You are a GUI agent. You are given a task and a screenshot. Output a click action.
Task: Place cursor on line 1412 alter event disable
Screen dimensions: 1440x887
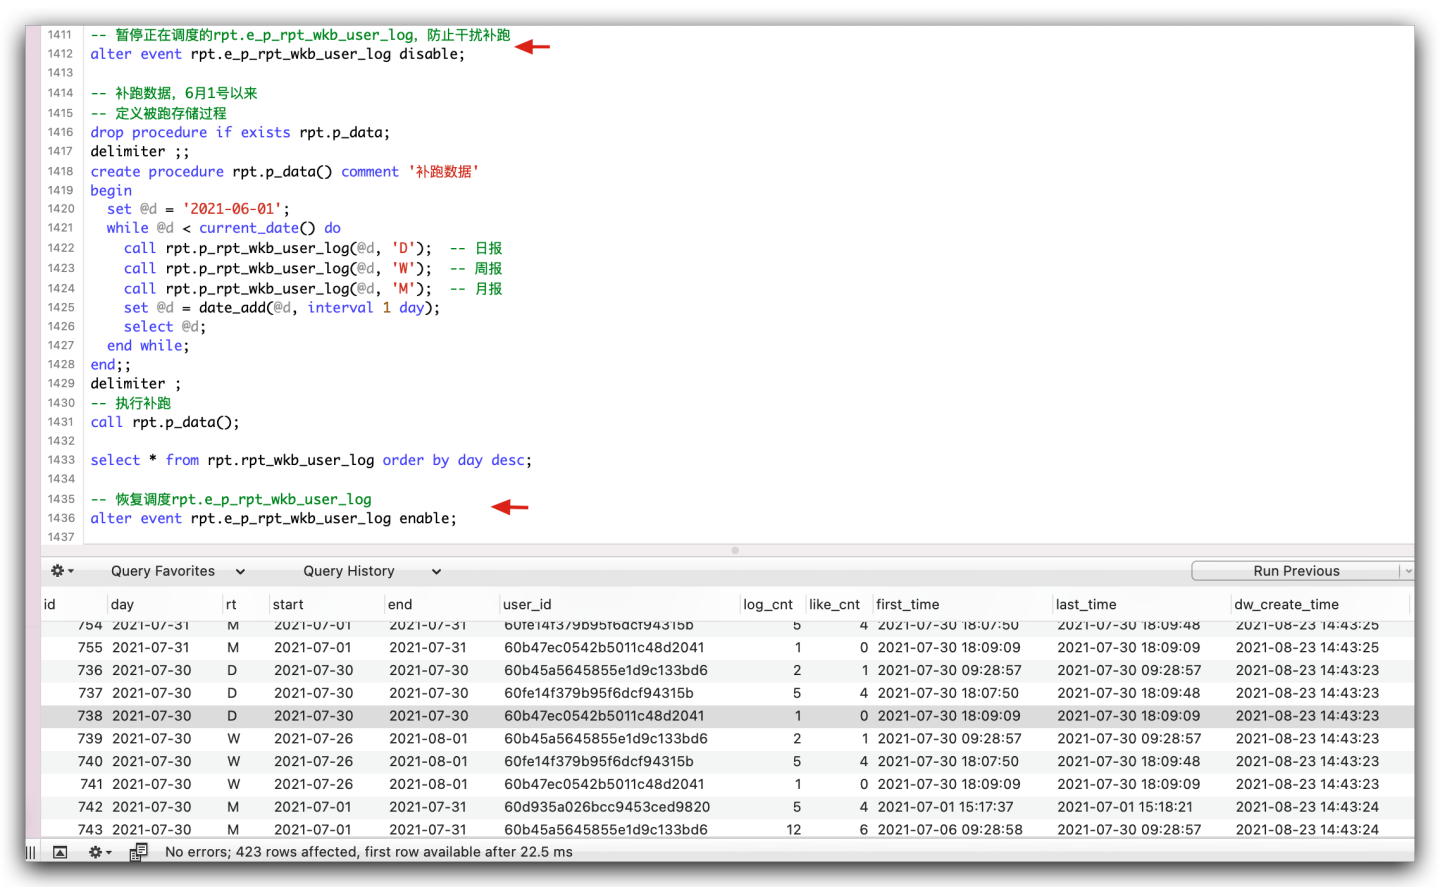pyautogui.click(x=278, y=54)
